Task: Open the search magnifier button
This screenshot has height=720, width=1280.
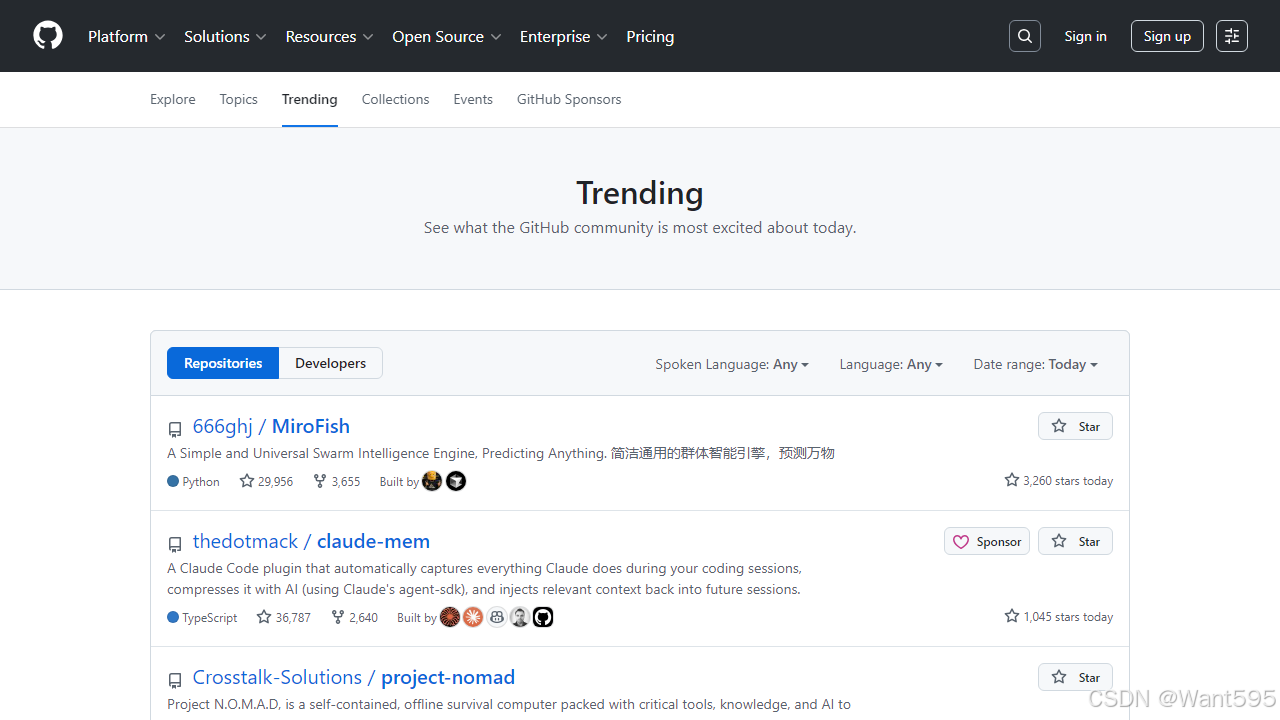Action: (1025, 36)
